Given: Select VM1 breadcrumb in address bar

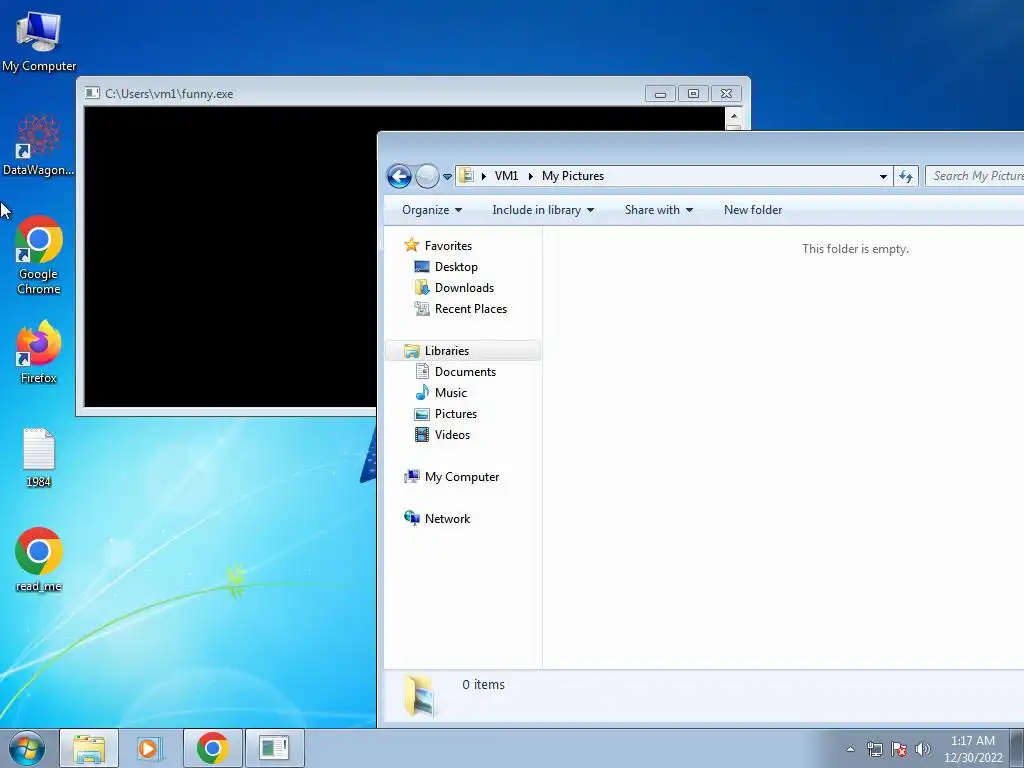Looking at the screenshot, I should point(506,176).
